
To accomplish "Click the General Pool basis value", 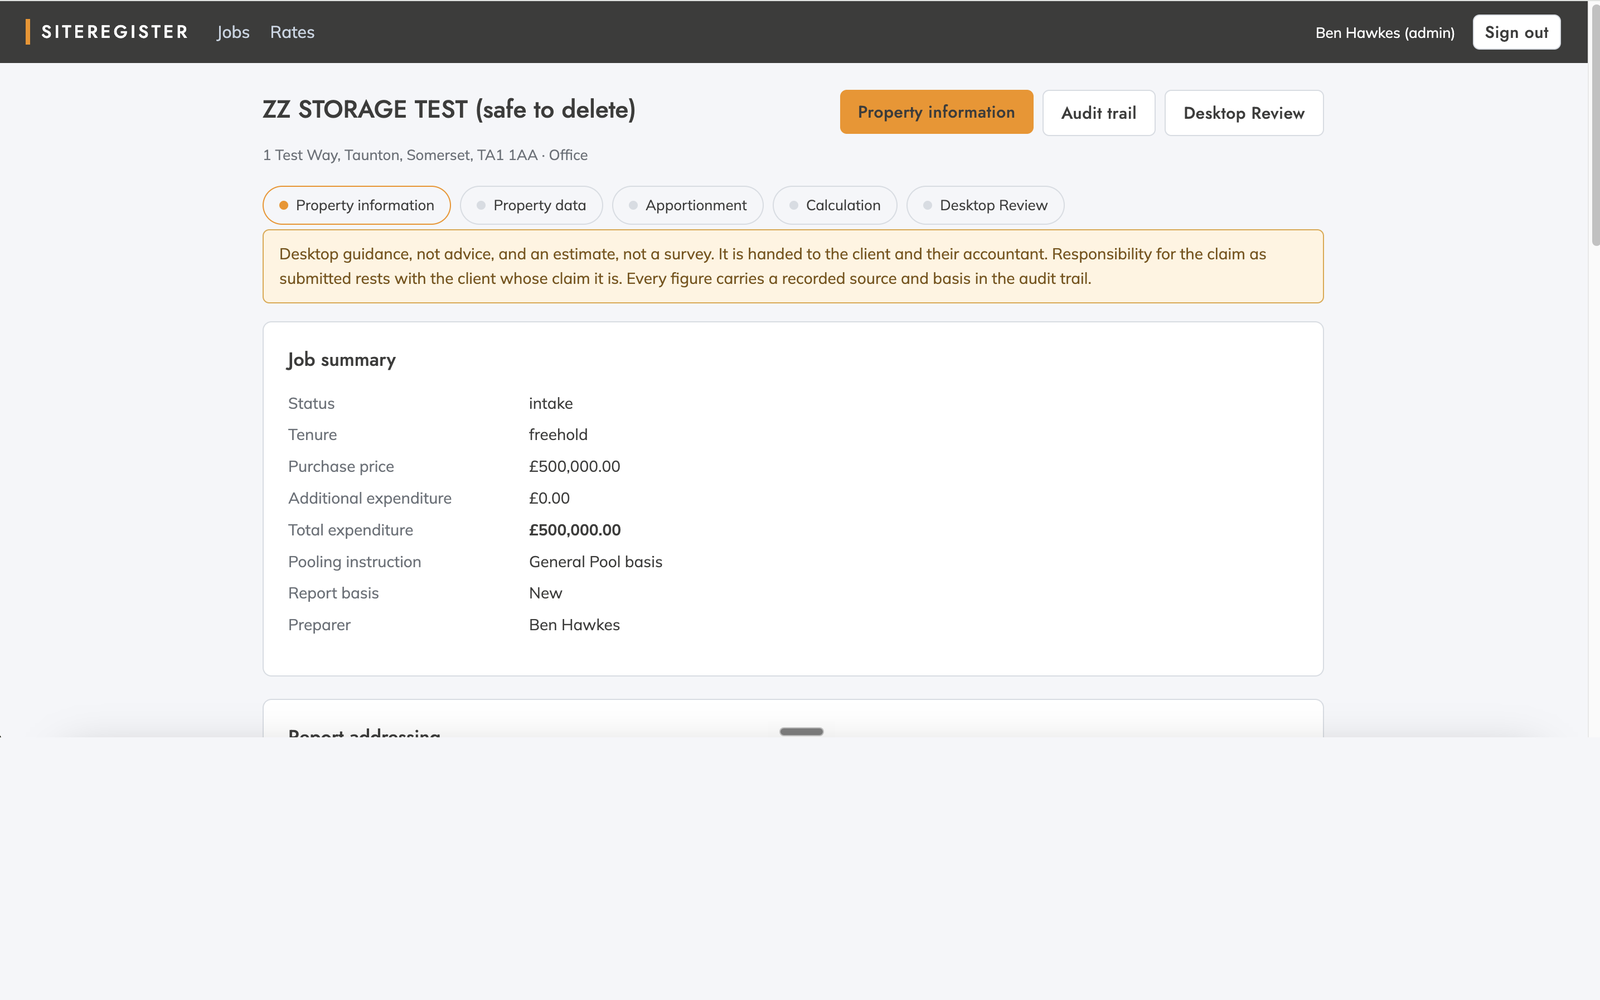I will [x=596, y=562].
